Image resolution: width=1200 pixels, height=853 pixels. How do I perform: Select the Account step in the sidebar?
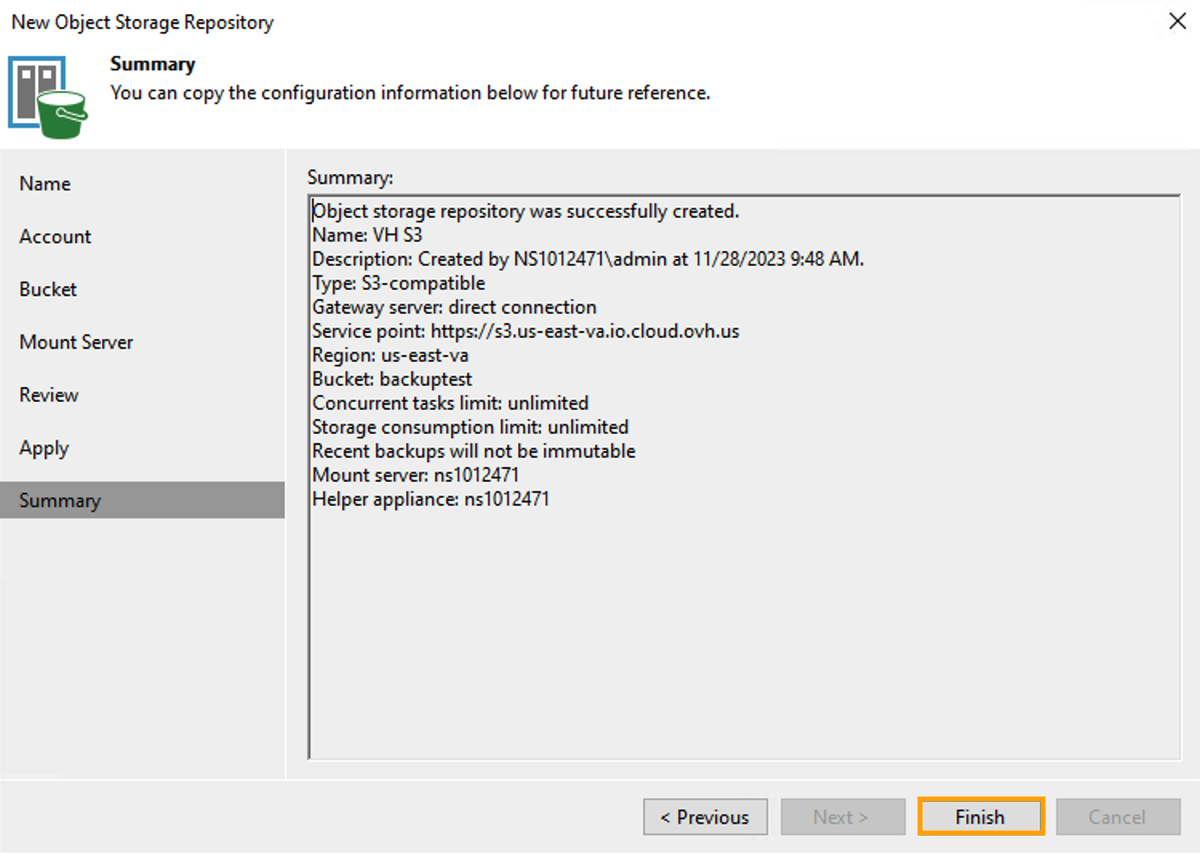(55, 236)
